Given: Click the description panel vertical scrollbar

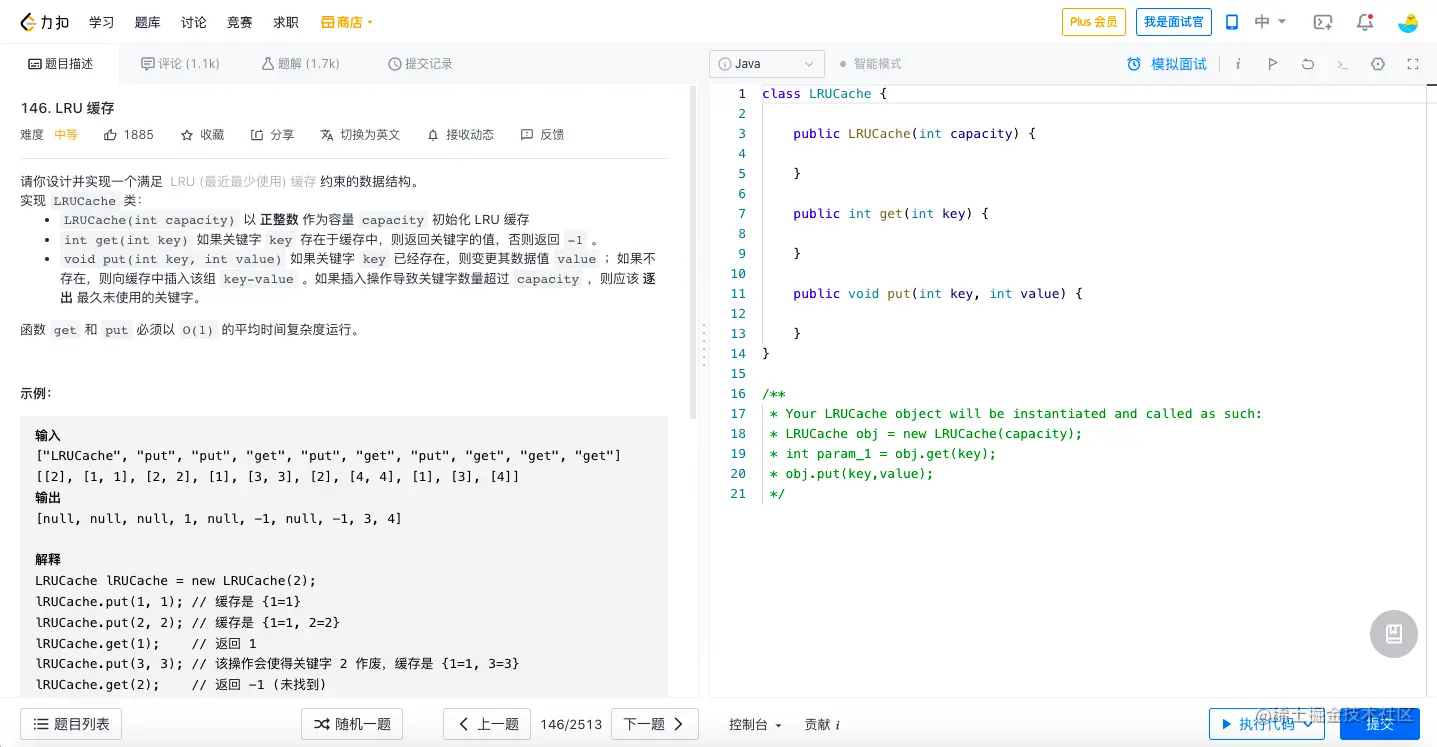Looking at the screenshot, I should click(693, 250).
